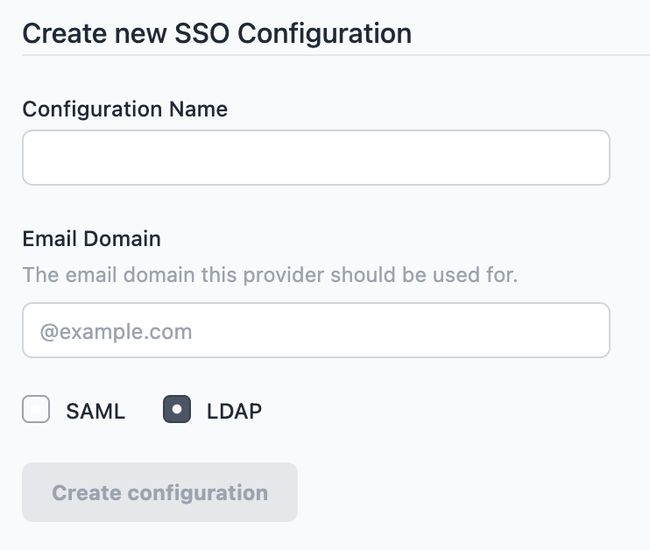Uncheck the LDAP checkbox
This screenshot has width=650, height=550.
coord(177,410)
